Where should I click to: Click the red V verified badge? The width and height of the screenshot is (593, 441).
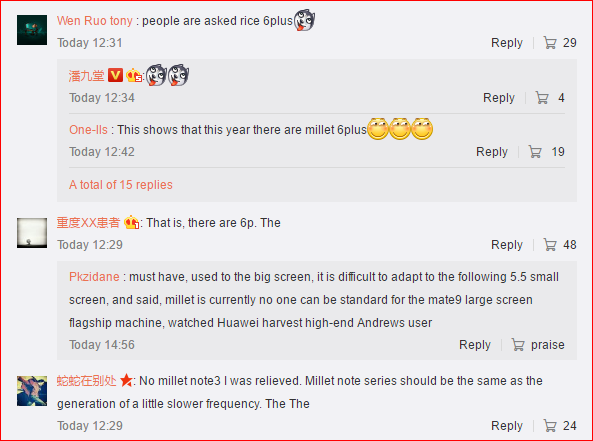click(115, 75)
